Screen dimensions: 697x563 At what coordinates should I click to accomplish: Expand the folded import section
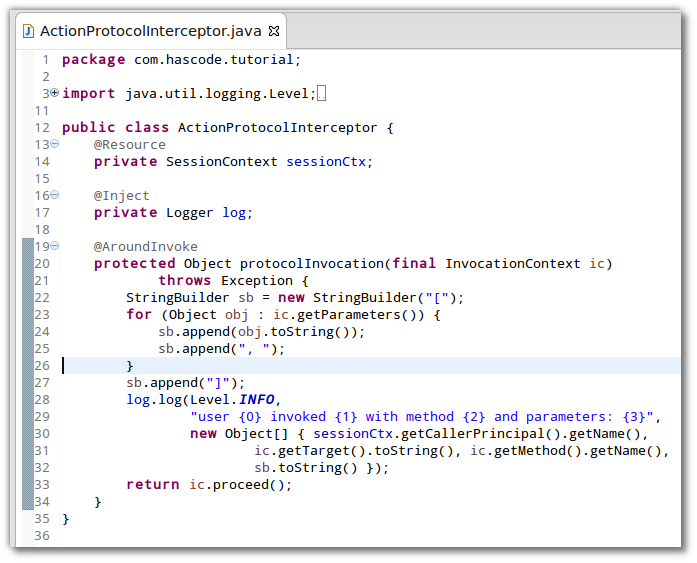54,93
